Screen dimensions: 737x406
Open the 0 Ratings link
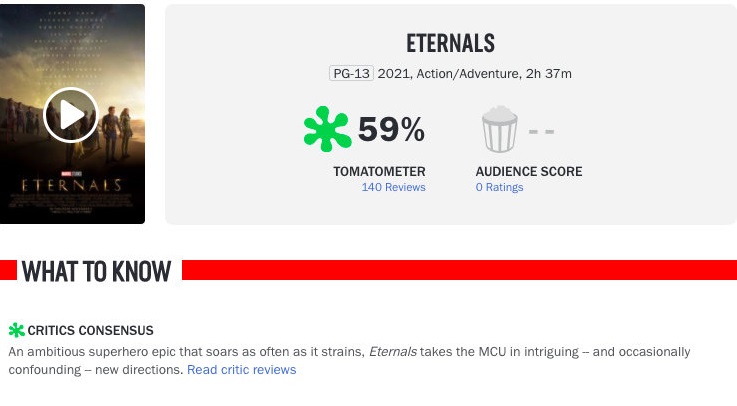(499, 187)
